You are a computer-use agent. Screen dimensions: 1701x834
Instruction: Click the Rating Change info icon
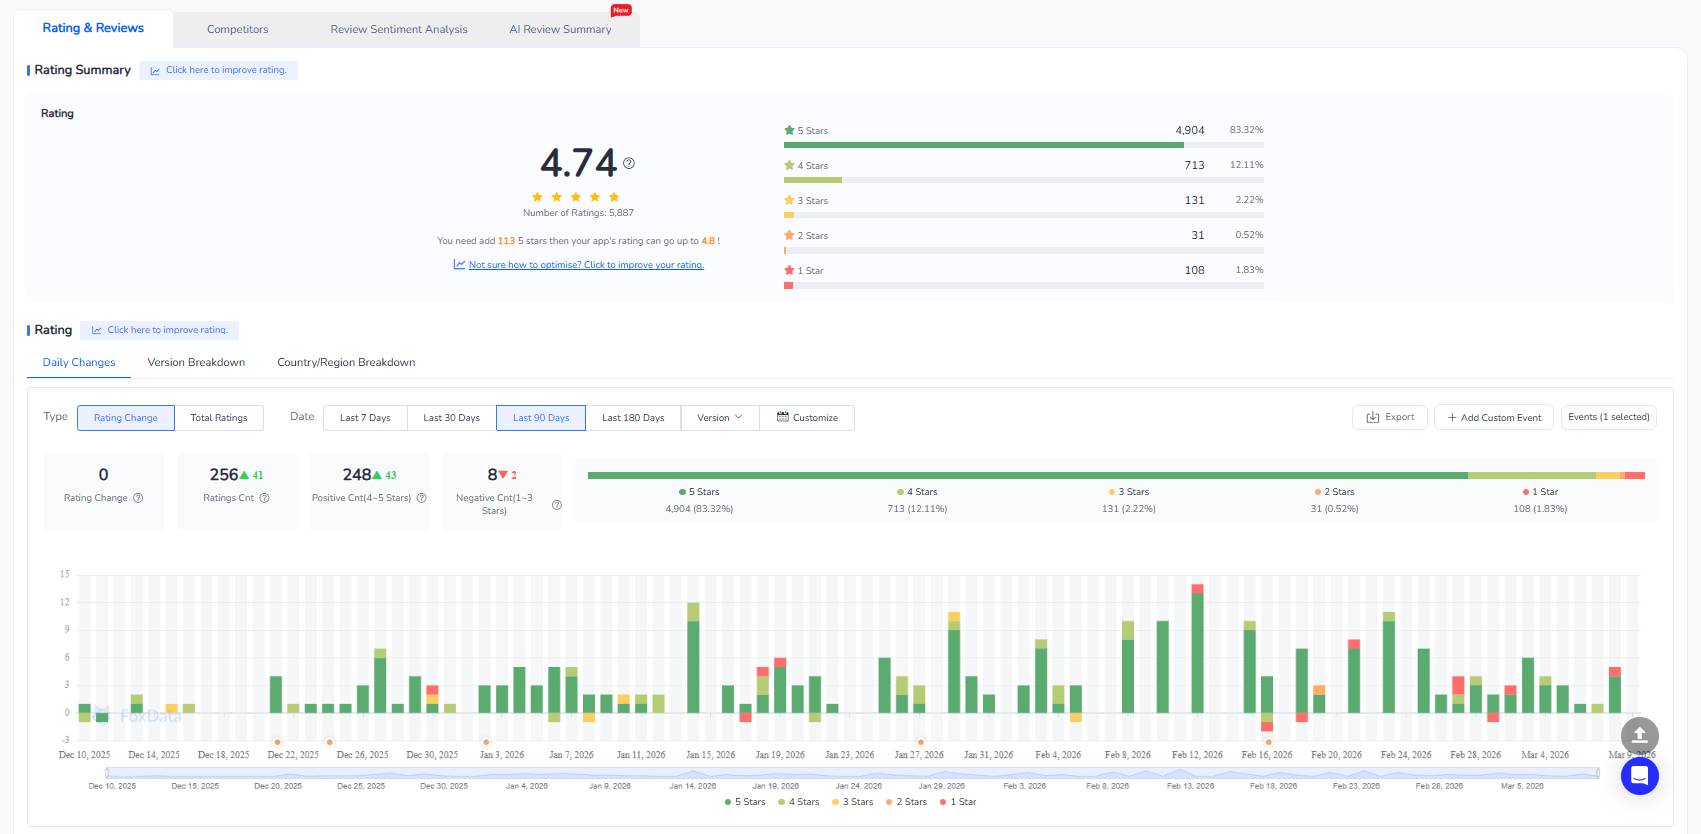point(138,498)
